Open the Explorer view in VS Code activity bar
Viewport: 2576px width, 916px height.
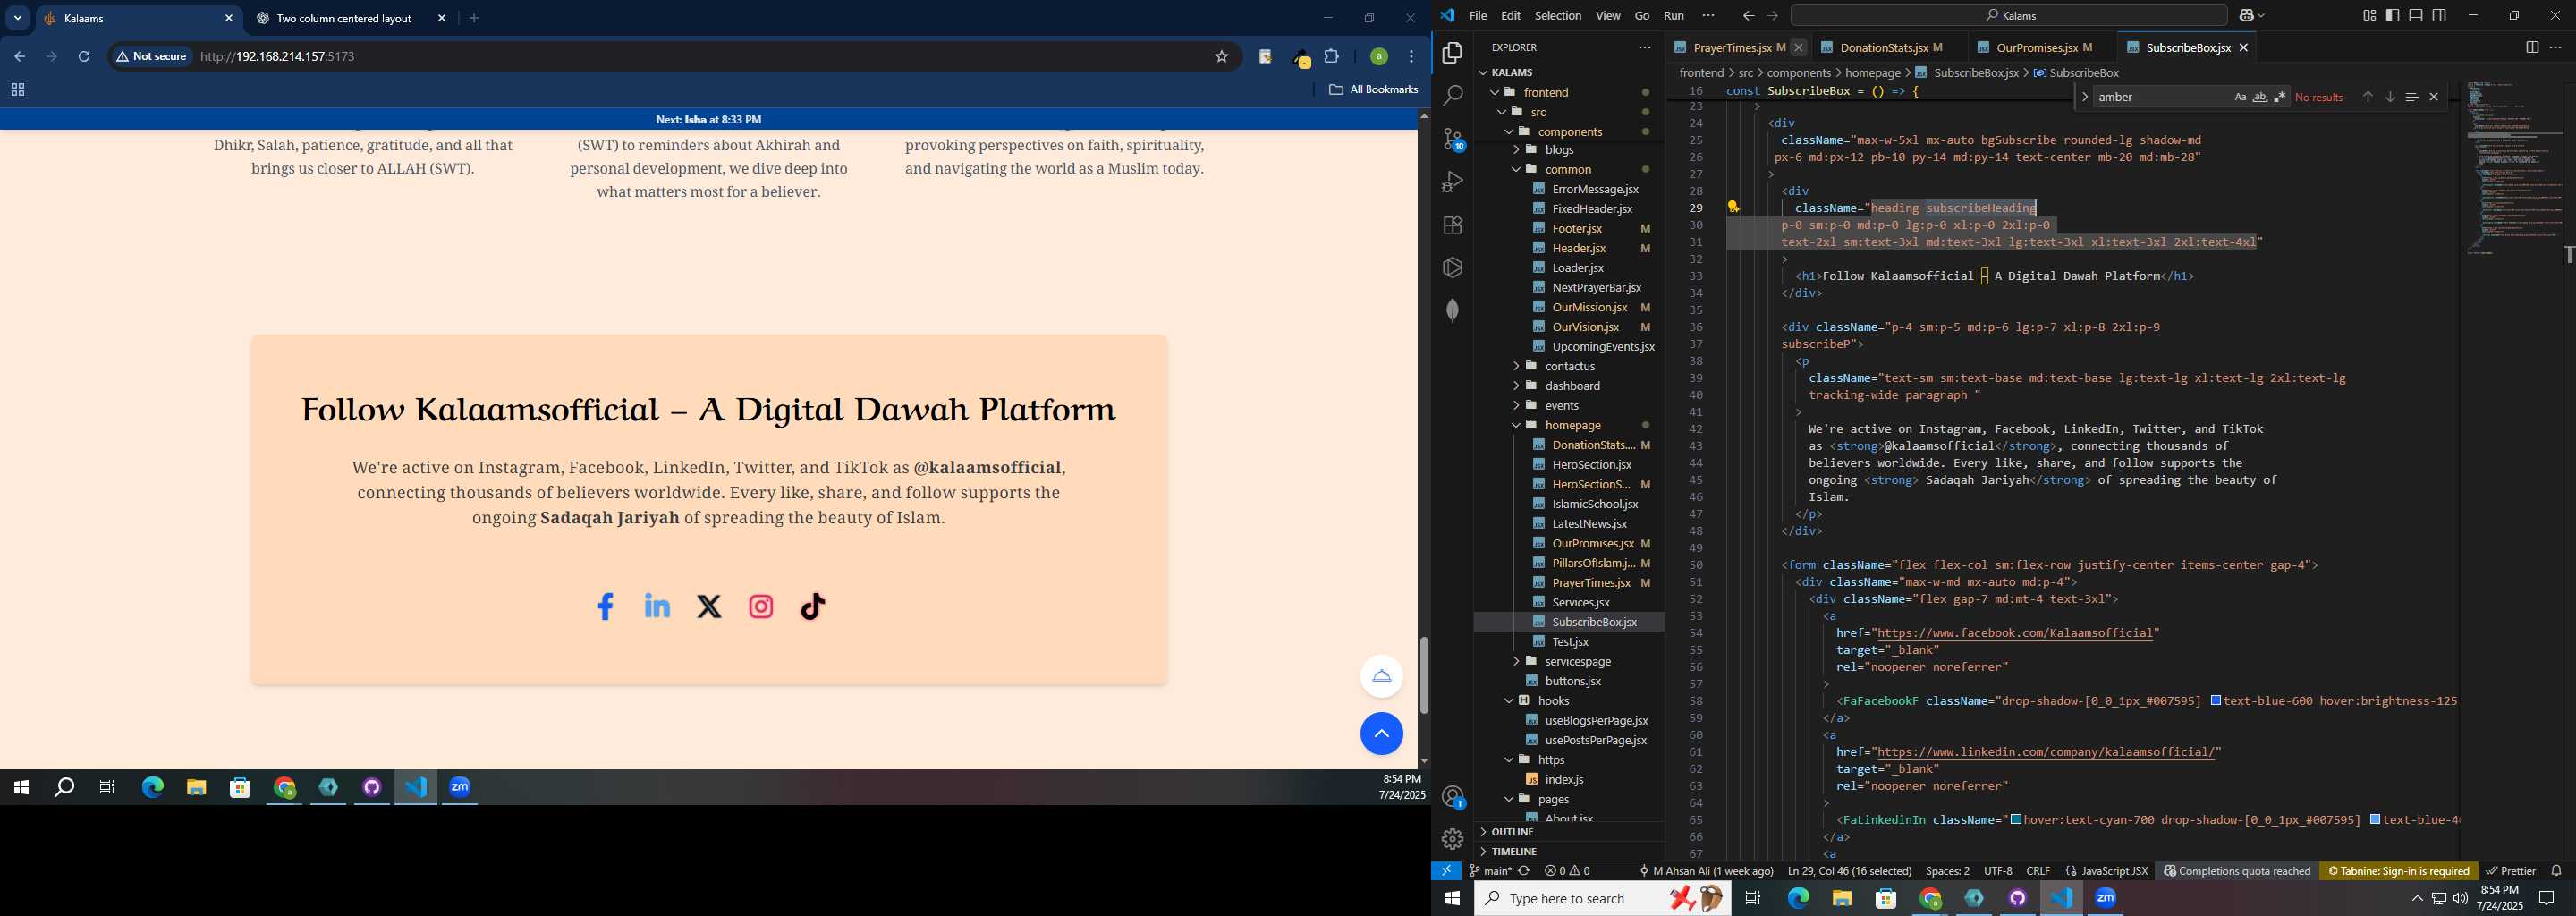(x=1452, y=52)
